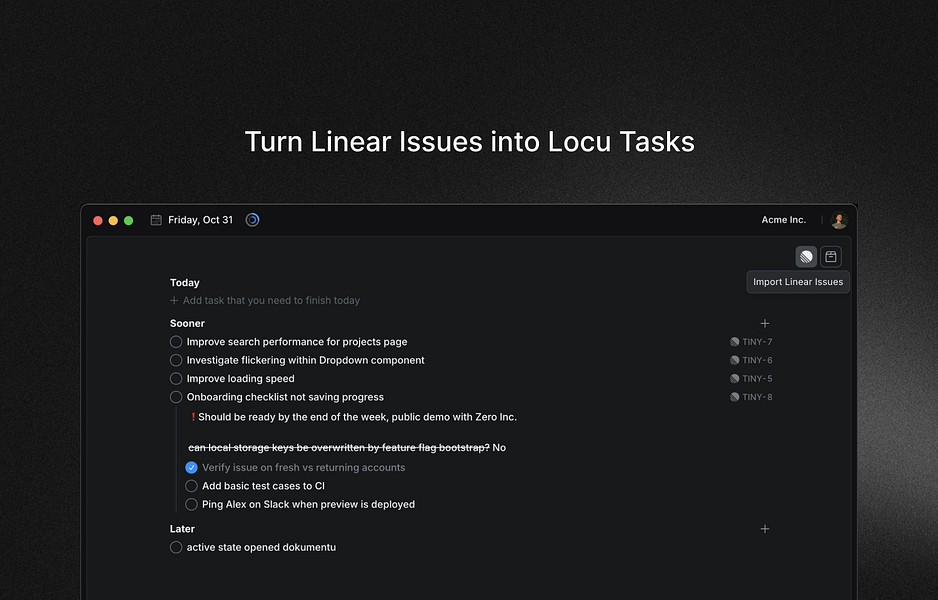The height and width of the screenshot is (600, 938).
Task: Select the 'Add task that you need to finish today' field
Action: (x=265, y=301)
